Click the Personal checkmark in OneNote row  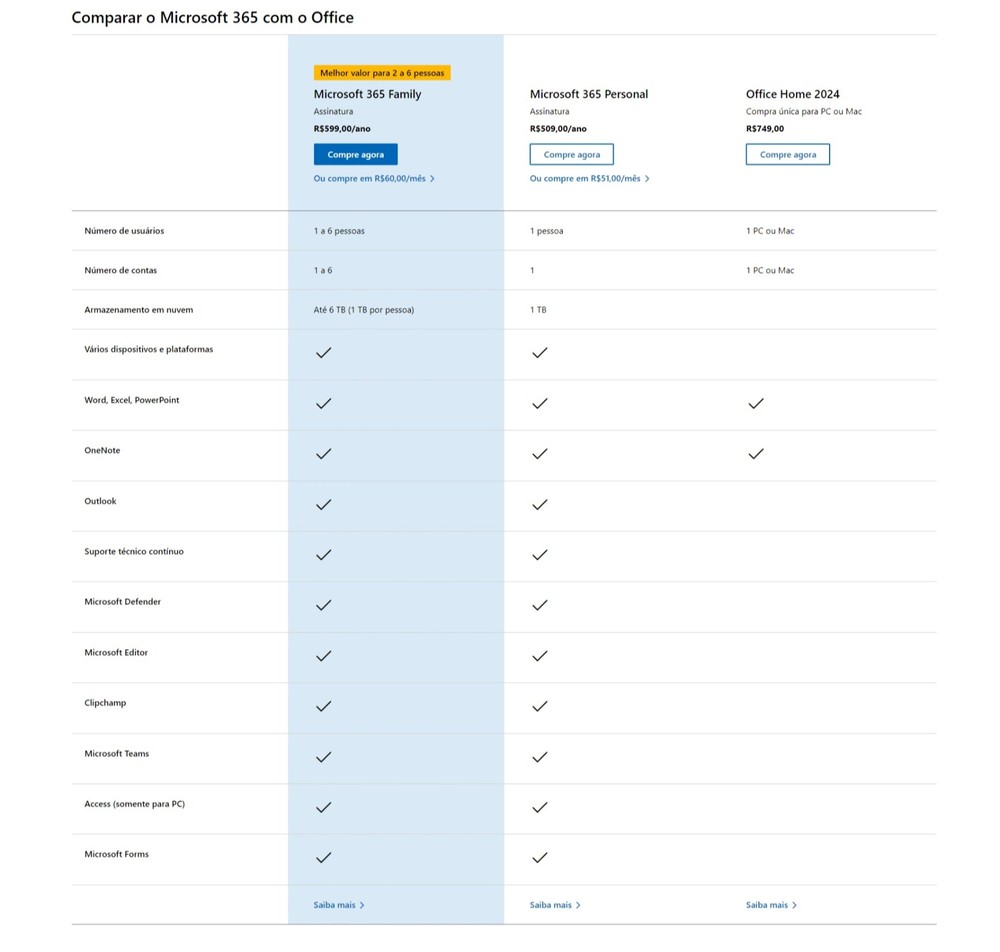click(540, 454)
